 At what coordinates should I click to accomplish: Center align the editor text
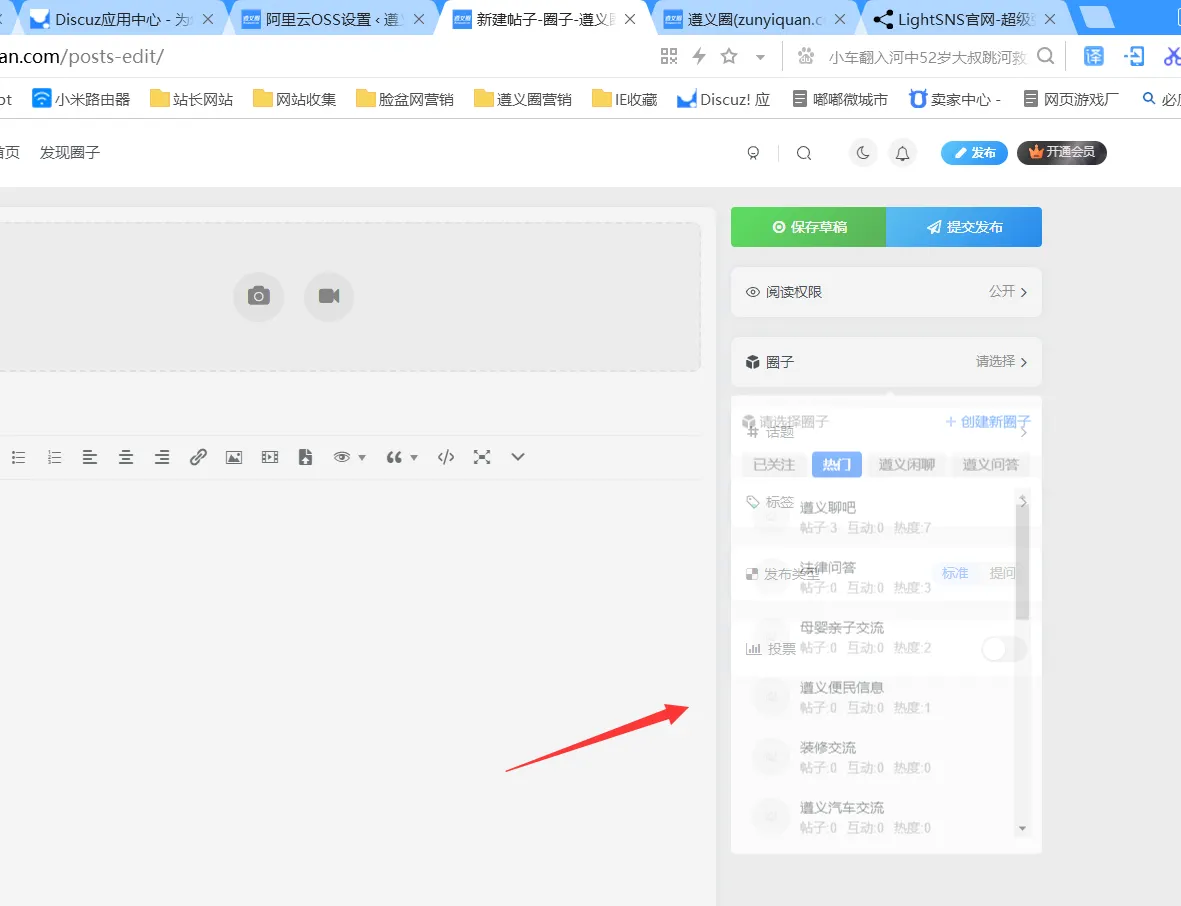(x=126, y=457)
